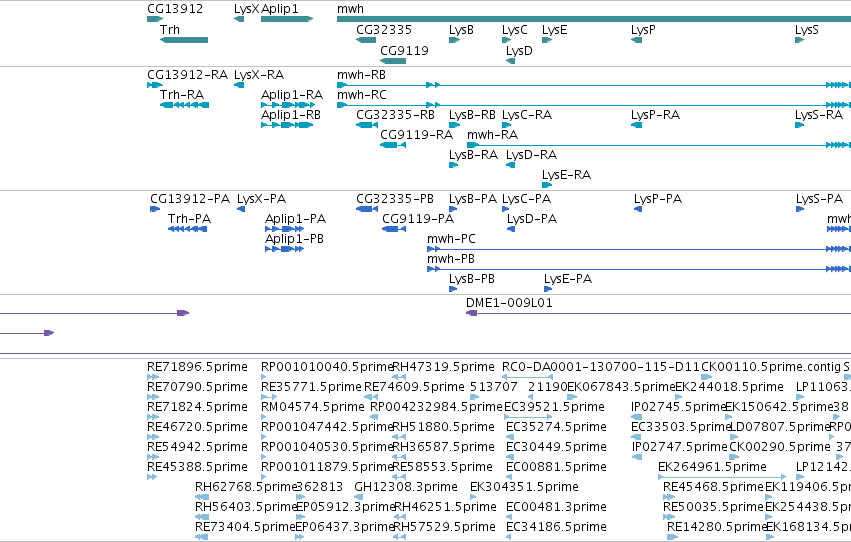
Task: Select the CG9119-PA protein feature
Action: (394, 229)
